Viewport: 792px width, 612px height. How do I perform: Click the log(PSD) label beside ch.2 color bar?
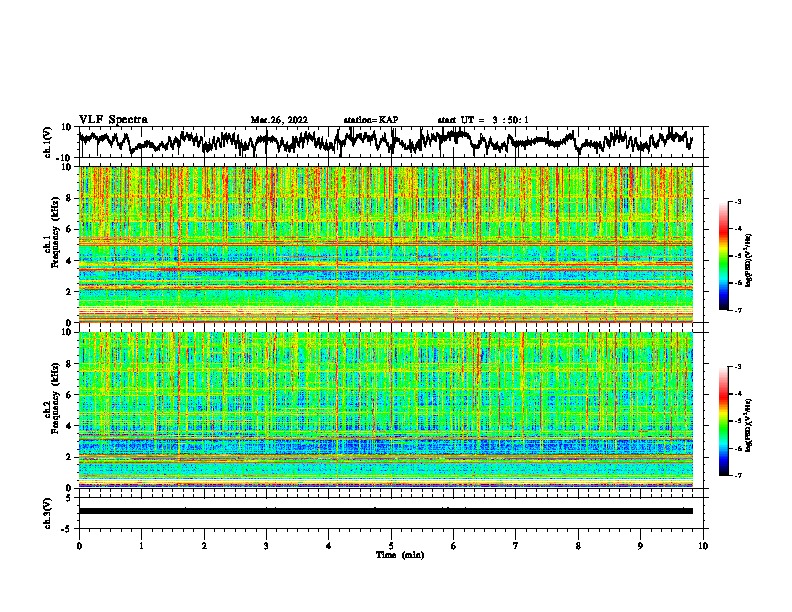749,425
